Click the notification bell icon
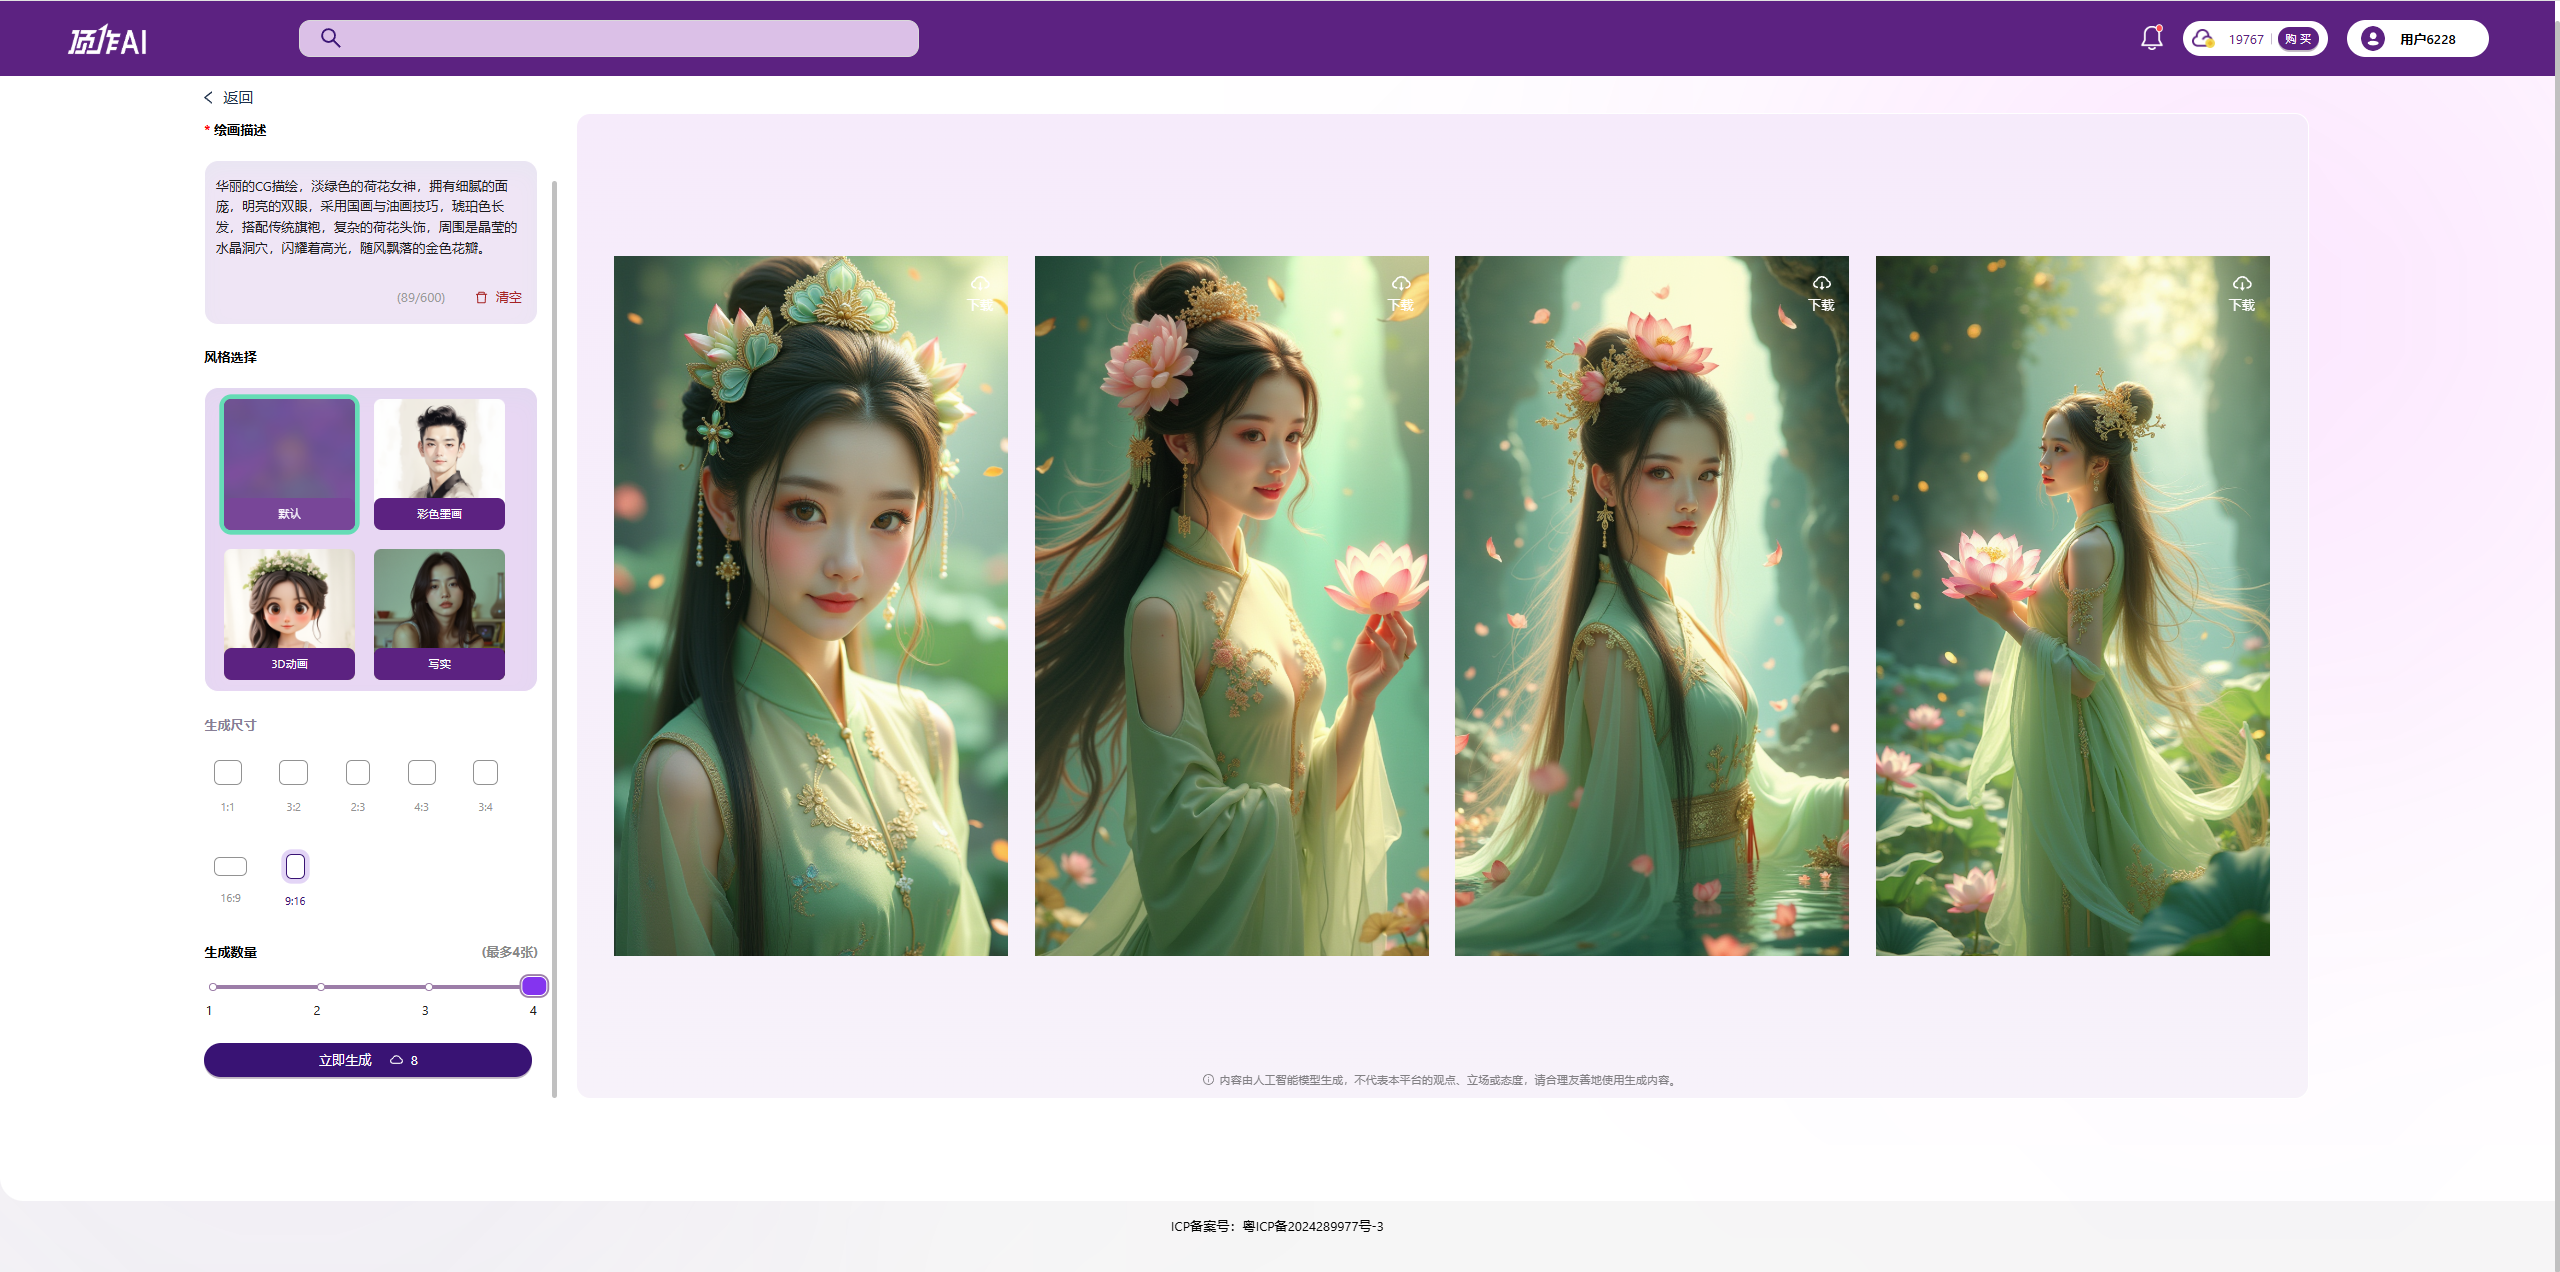The width and height of the screenshot is (2560, 1272). (x=2151, y=39)
